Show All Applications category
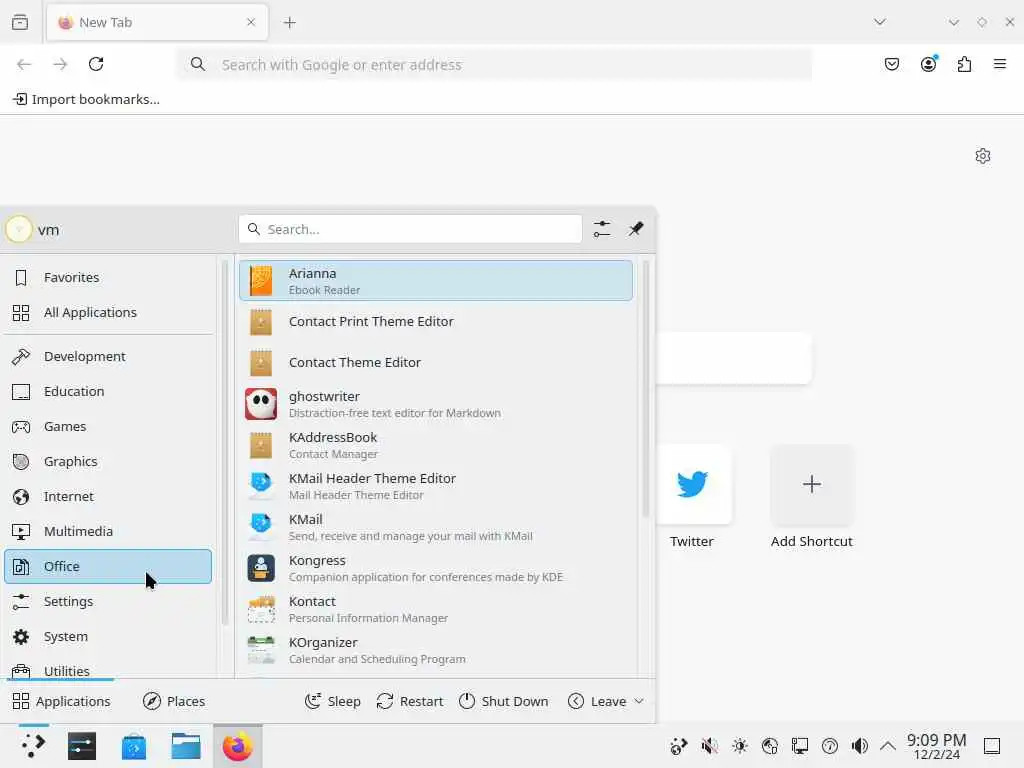The height and width of the screenshot is (768, 1024). pos(108,312)
